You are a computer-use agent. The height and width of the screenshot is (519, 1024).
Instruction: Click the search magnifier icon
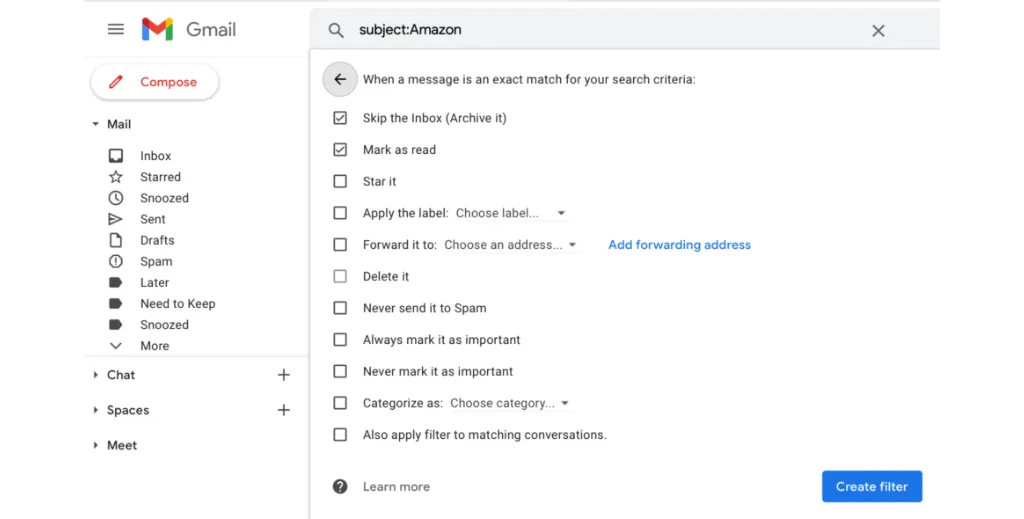coord(336,30)
